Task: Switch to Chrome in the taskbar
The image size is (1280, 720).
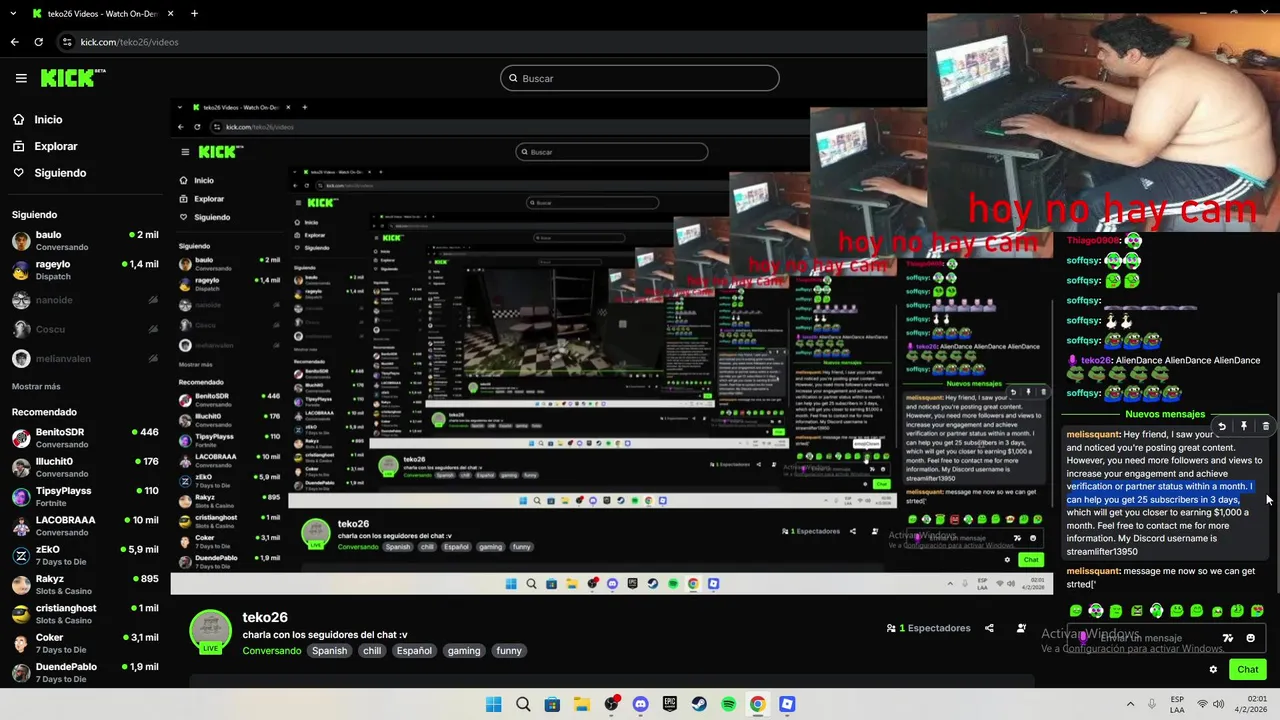Action: pyautogui.click(x=758, y=704)
